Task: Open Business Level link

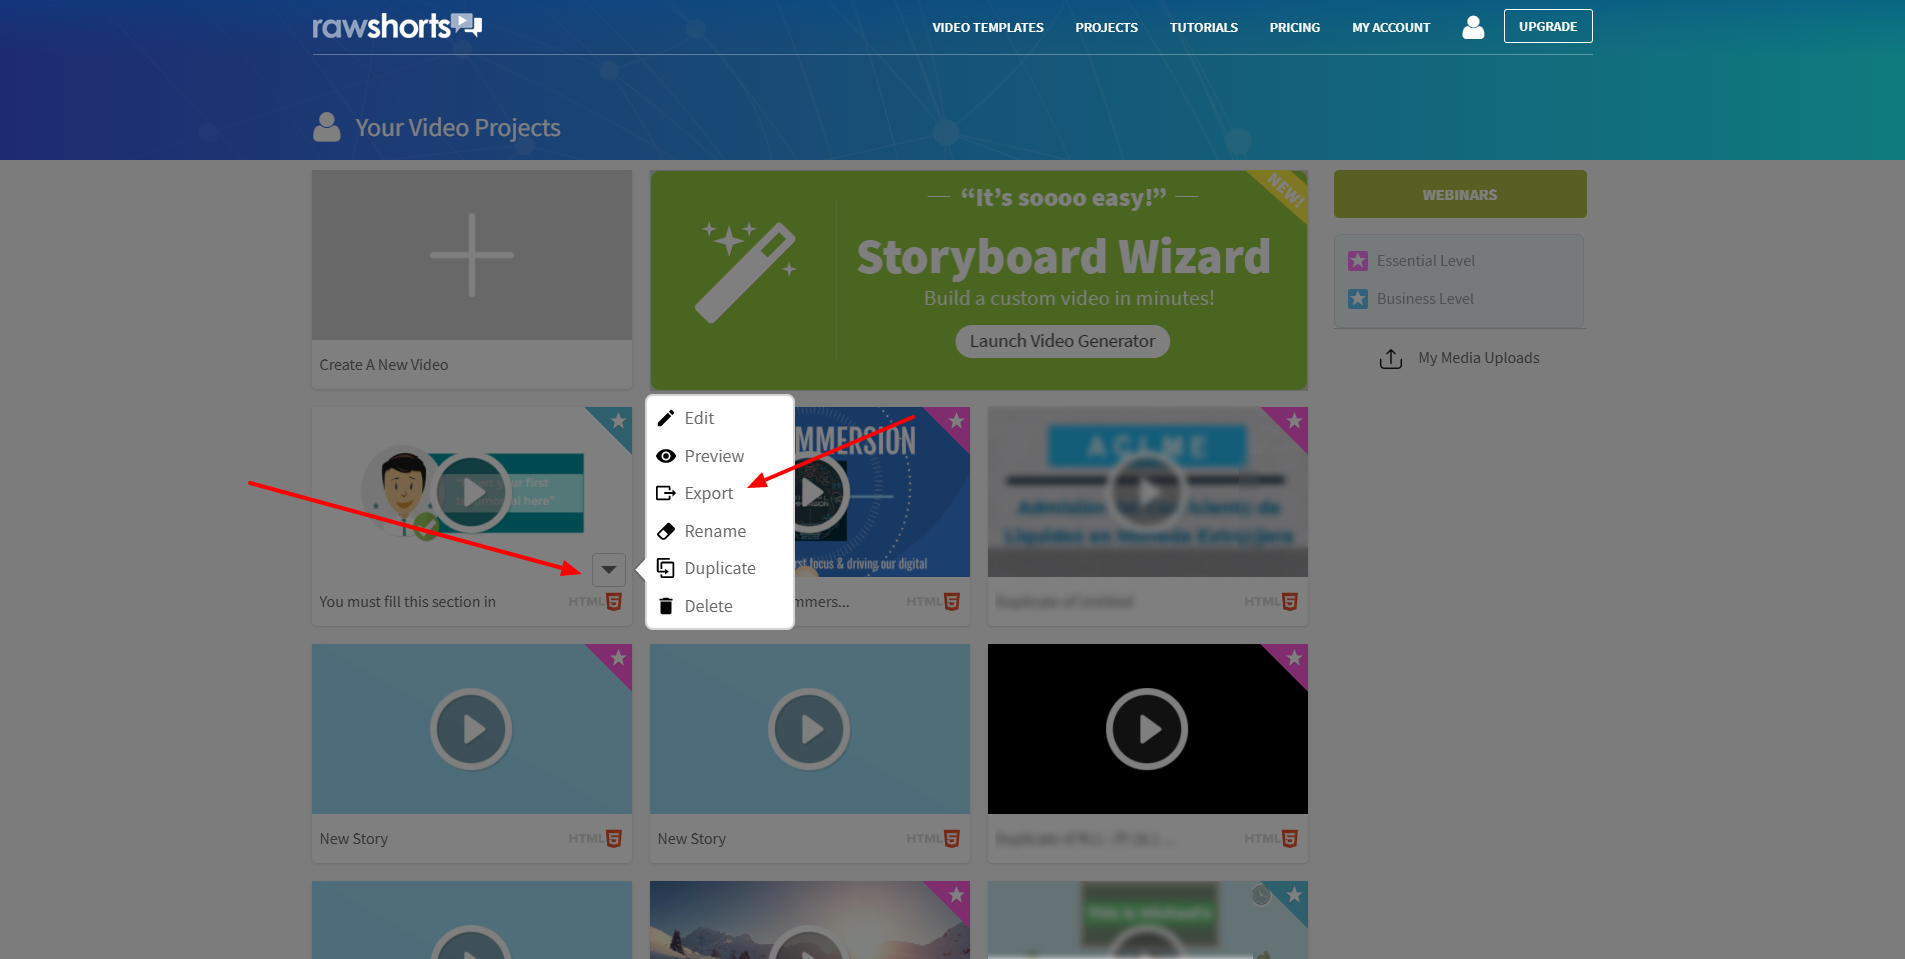Action: point(1425,299)
